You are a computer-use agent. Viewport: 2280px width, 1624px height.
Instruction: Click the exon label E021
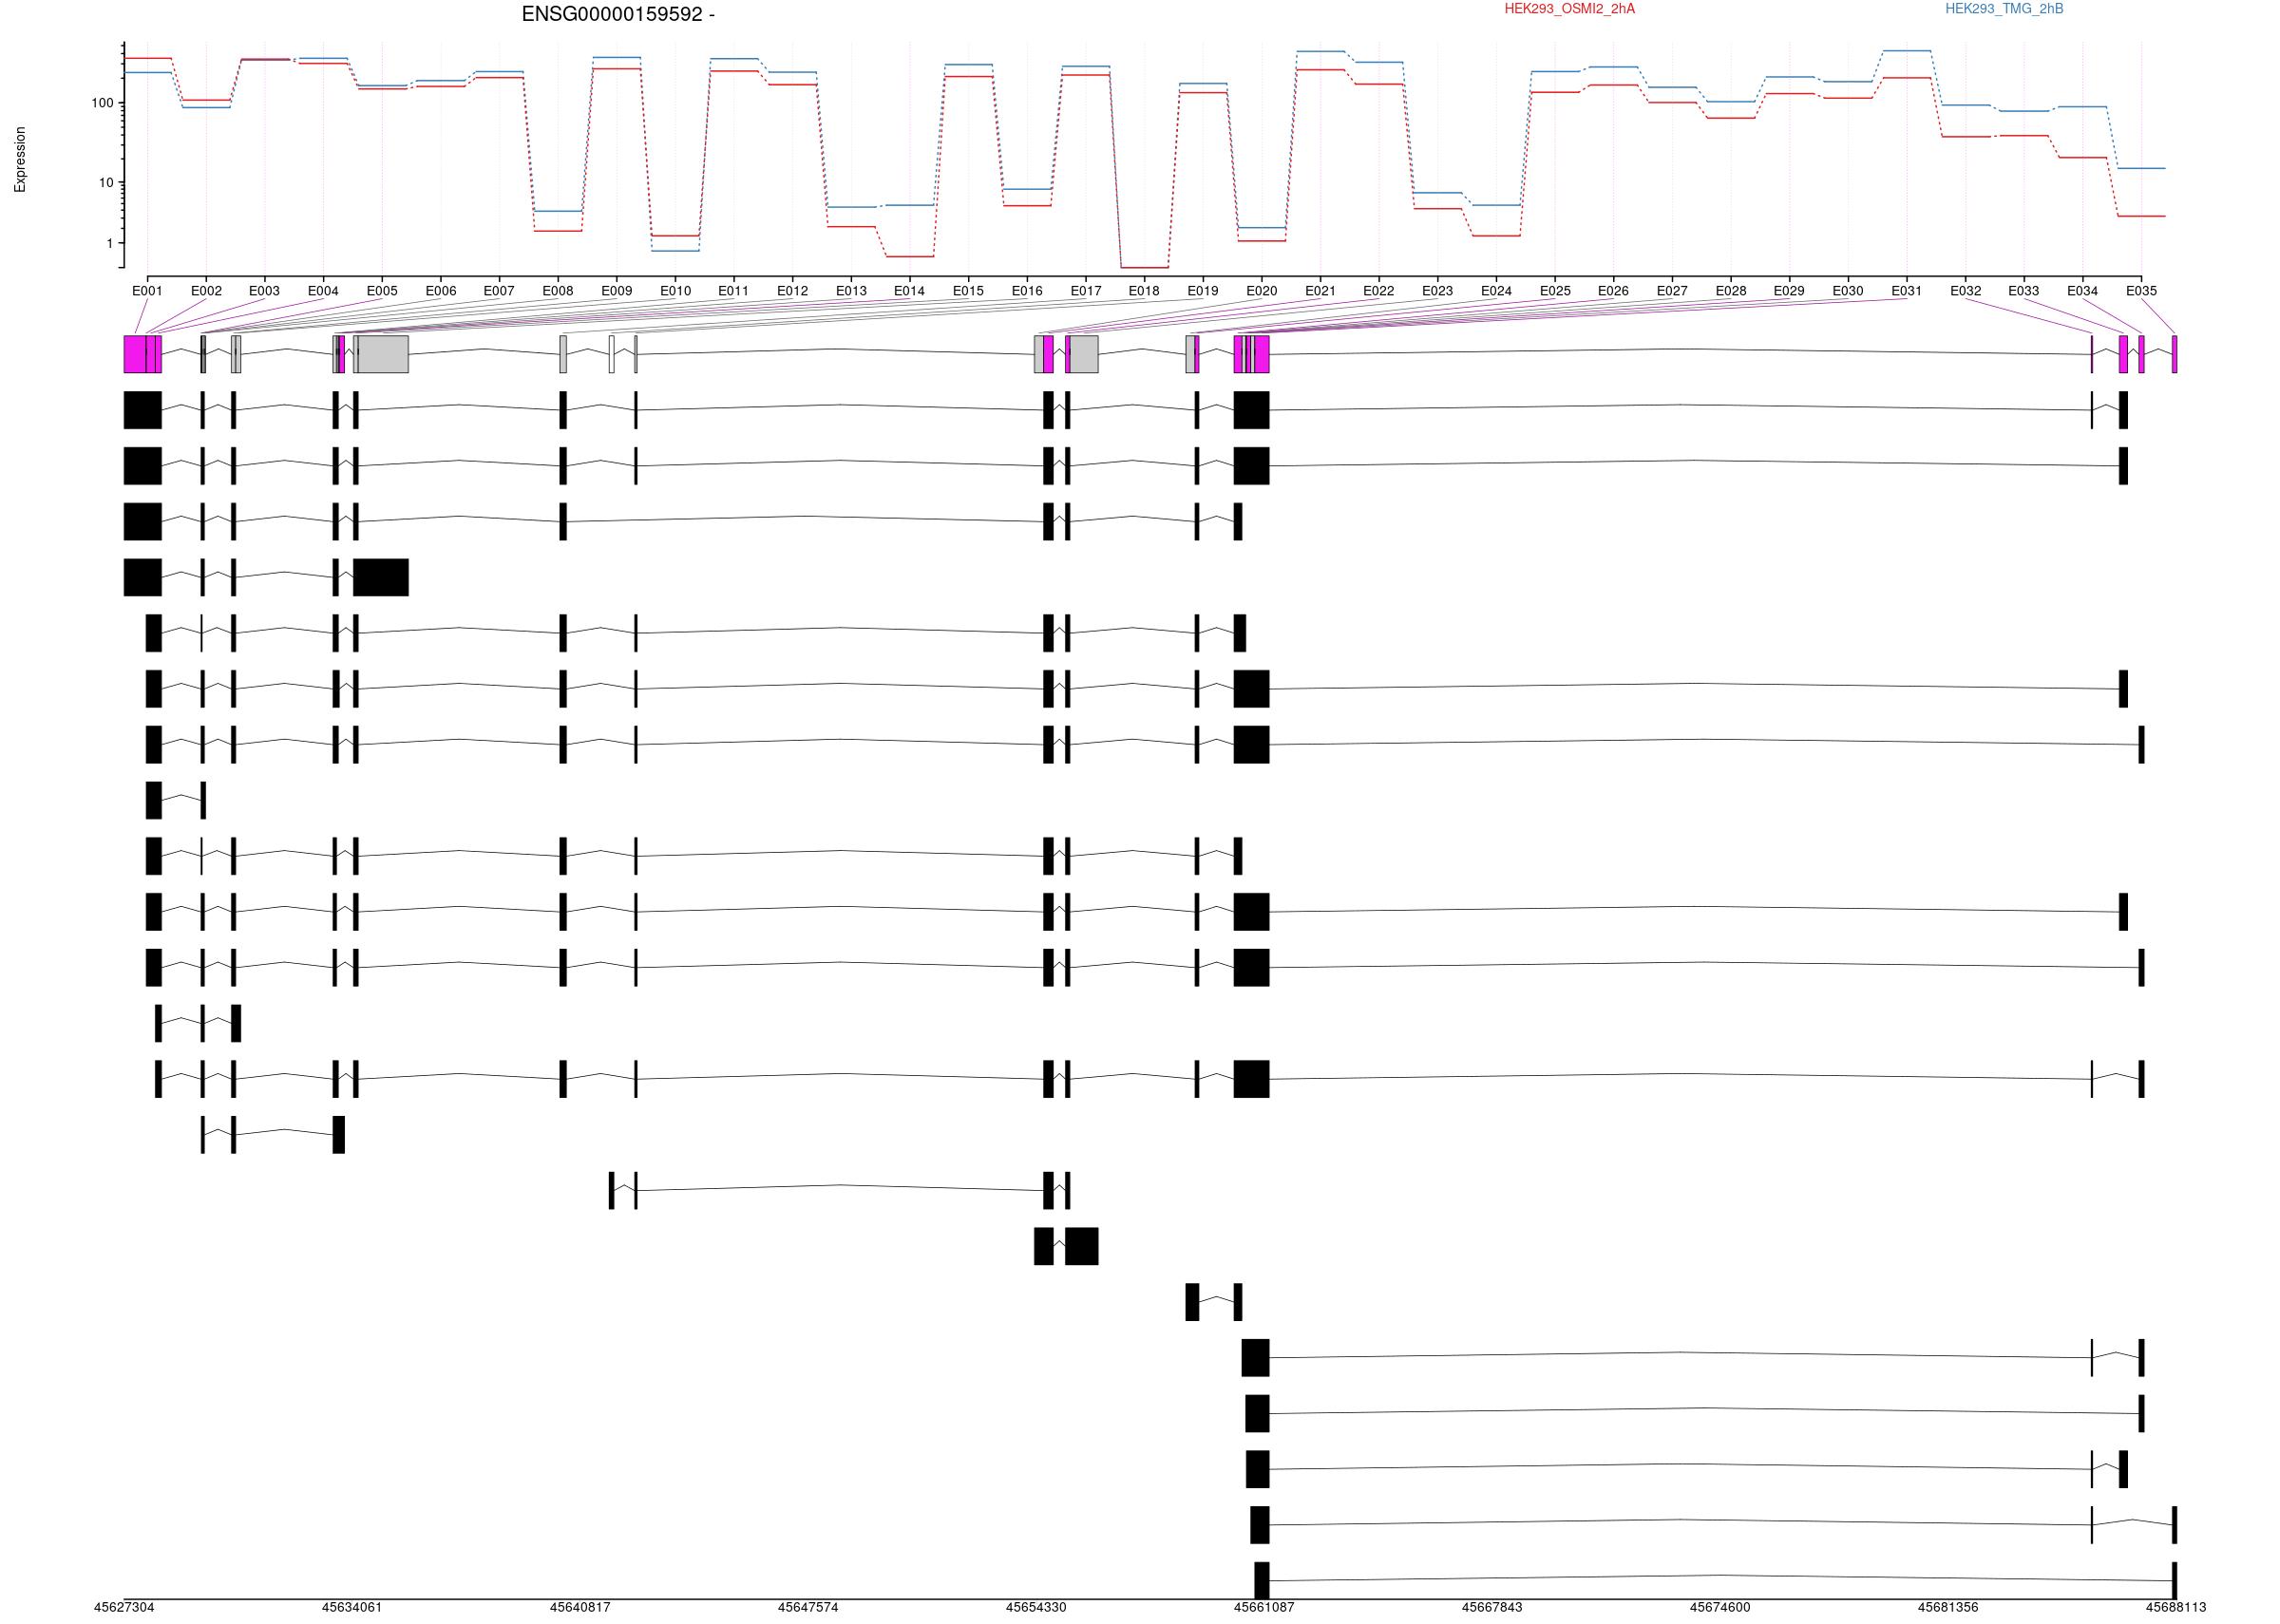1320,291
